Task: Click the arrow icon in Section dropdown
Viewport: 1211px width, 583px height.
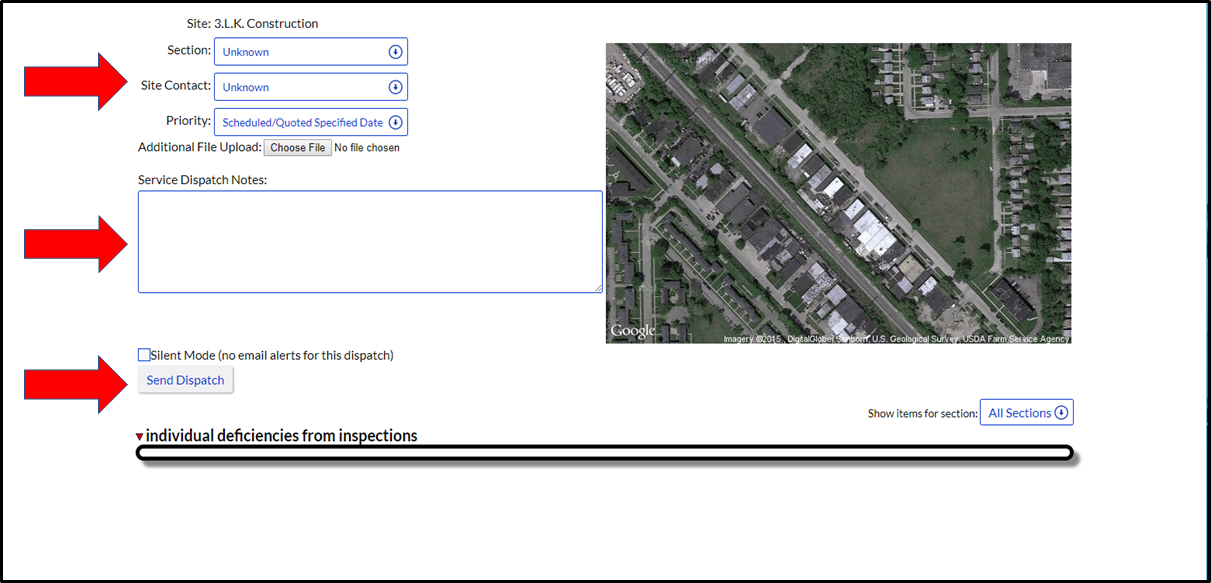Action: tap(395, 52)
